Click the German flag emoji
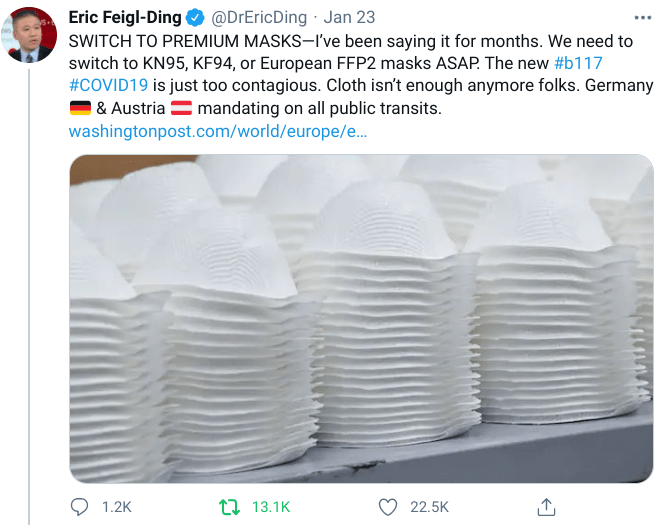666x525 pixels. pyautogui.click(x=81, y=109)
